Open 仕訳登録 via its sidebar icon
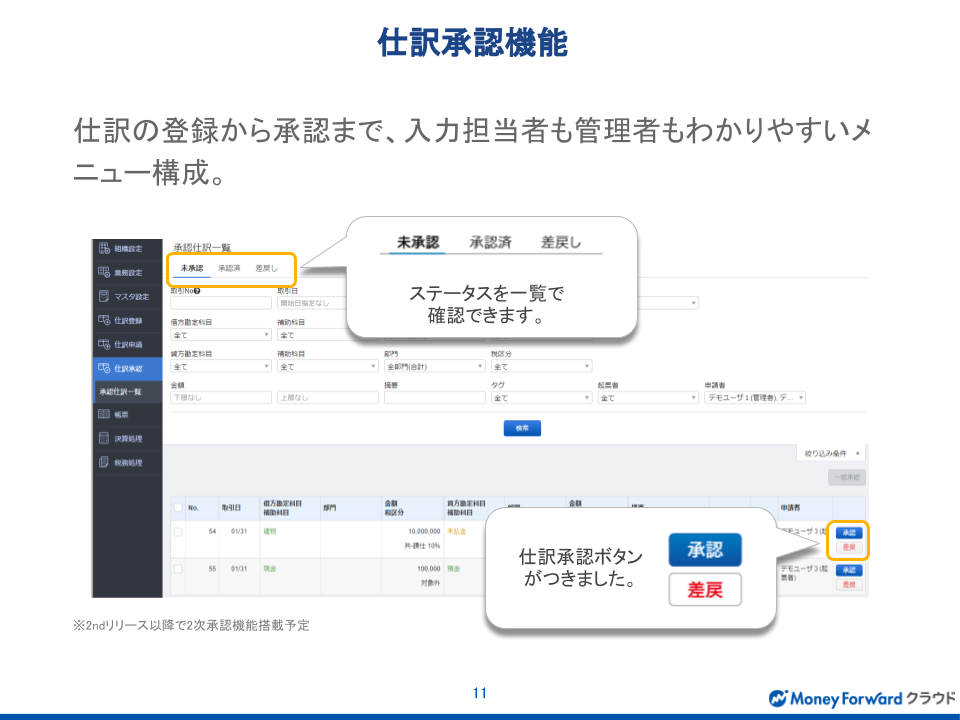The height and width of the screenshot is (720, 960). tap(103, 320)
